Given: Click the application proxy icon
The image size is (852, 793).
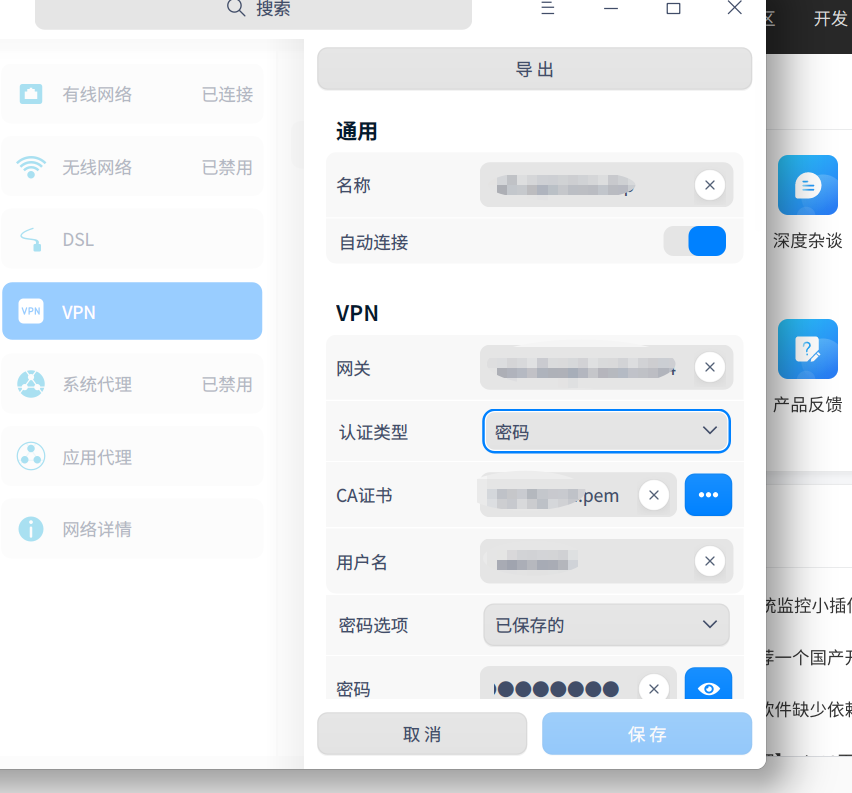Looking at the screenshot, I should point(31,456).
